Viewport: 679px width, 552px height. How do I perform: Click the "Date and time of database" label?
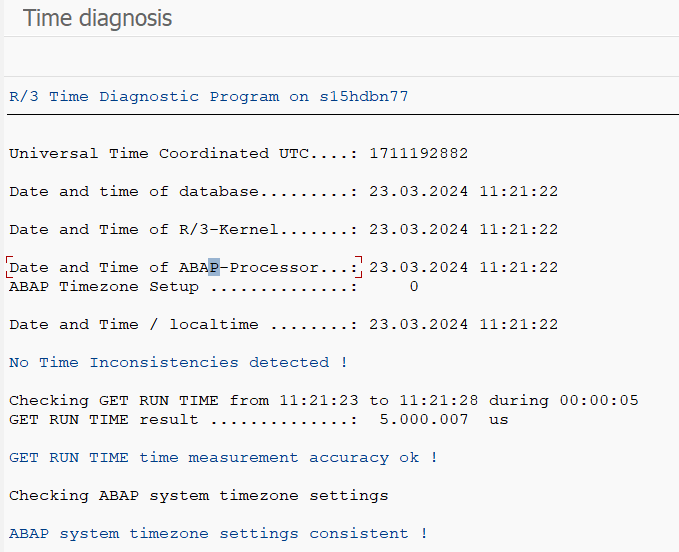(133, 192)
